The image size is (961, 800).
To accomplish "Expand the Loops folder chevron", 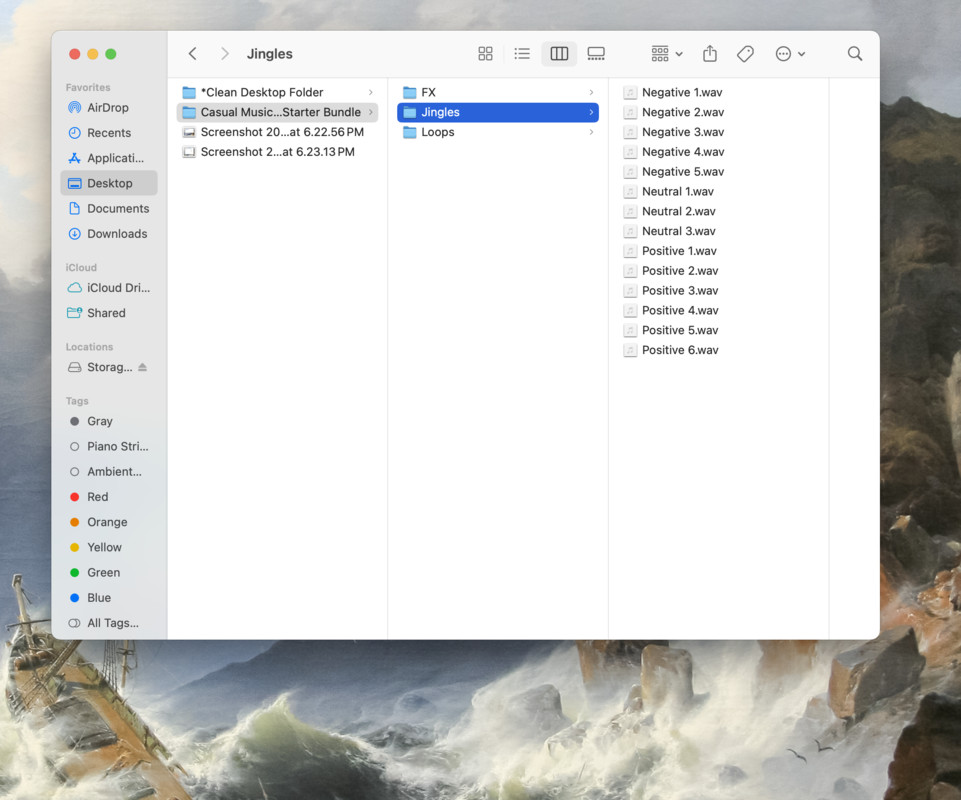I will pos(591,132).
